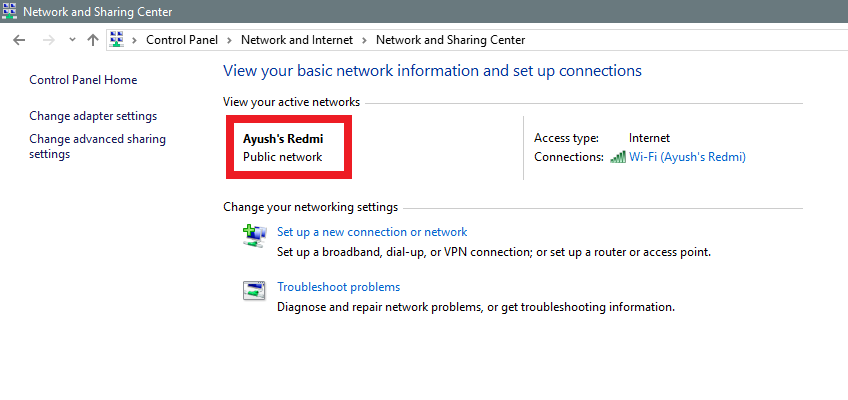Go up one level with the Up arrow
This screenshot has width=848, height=400.
(93, 40)
